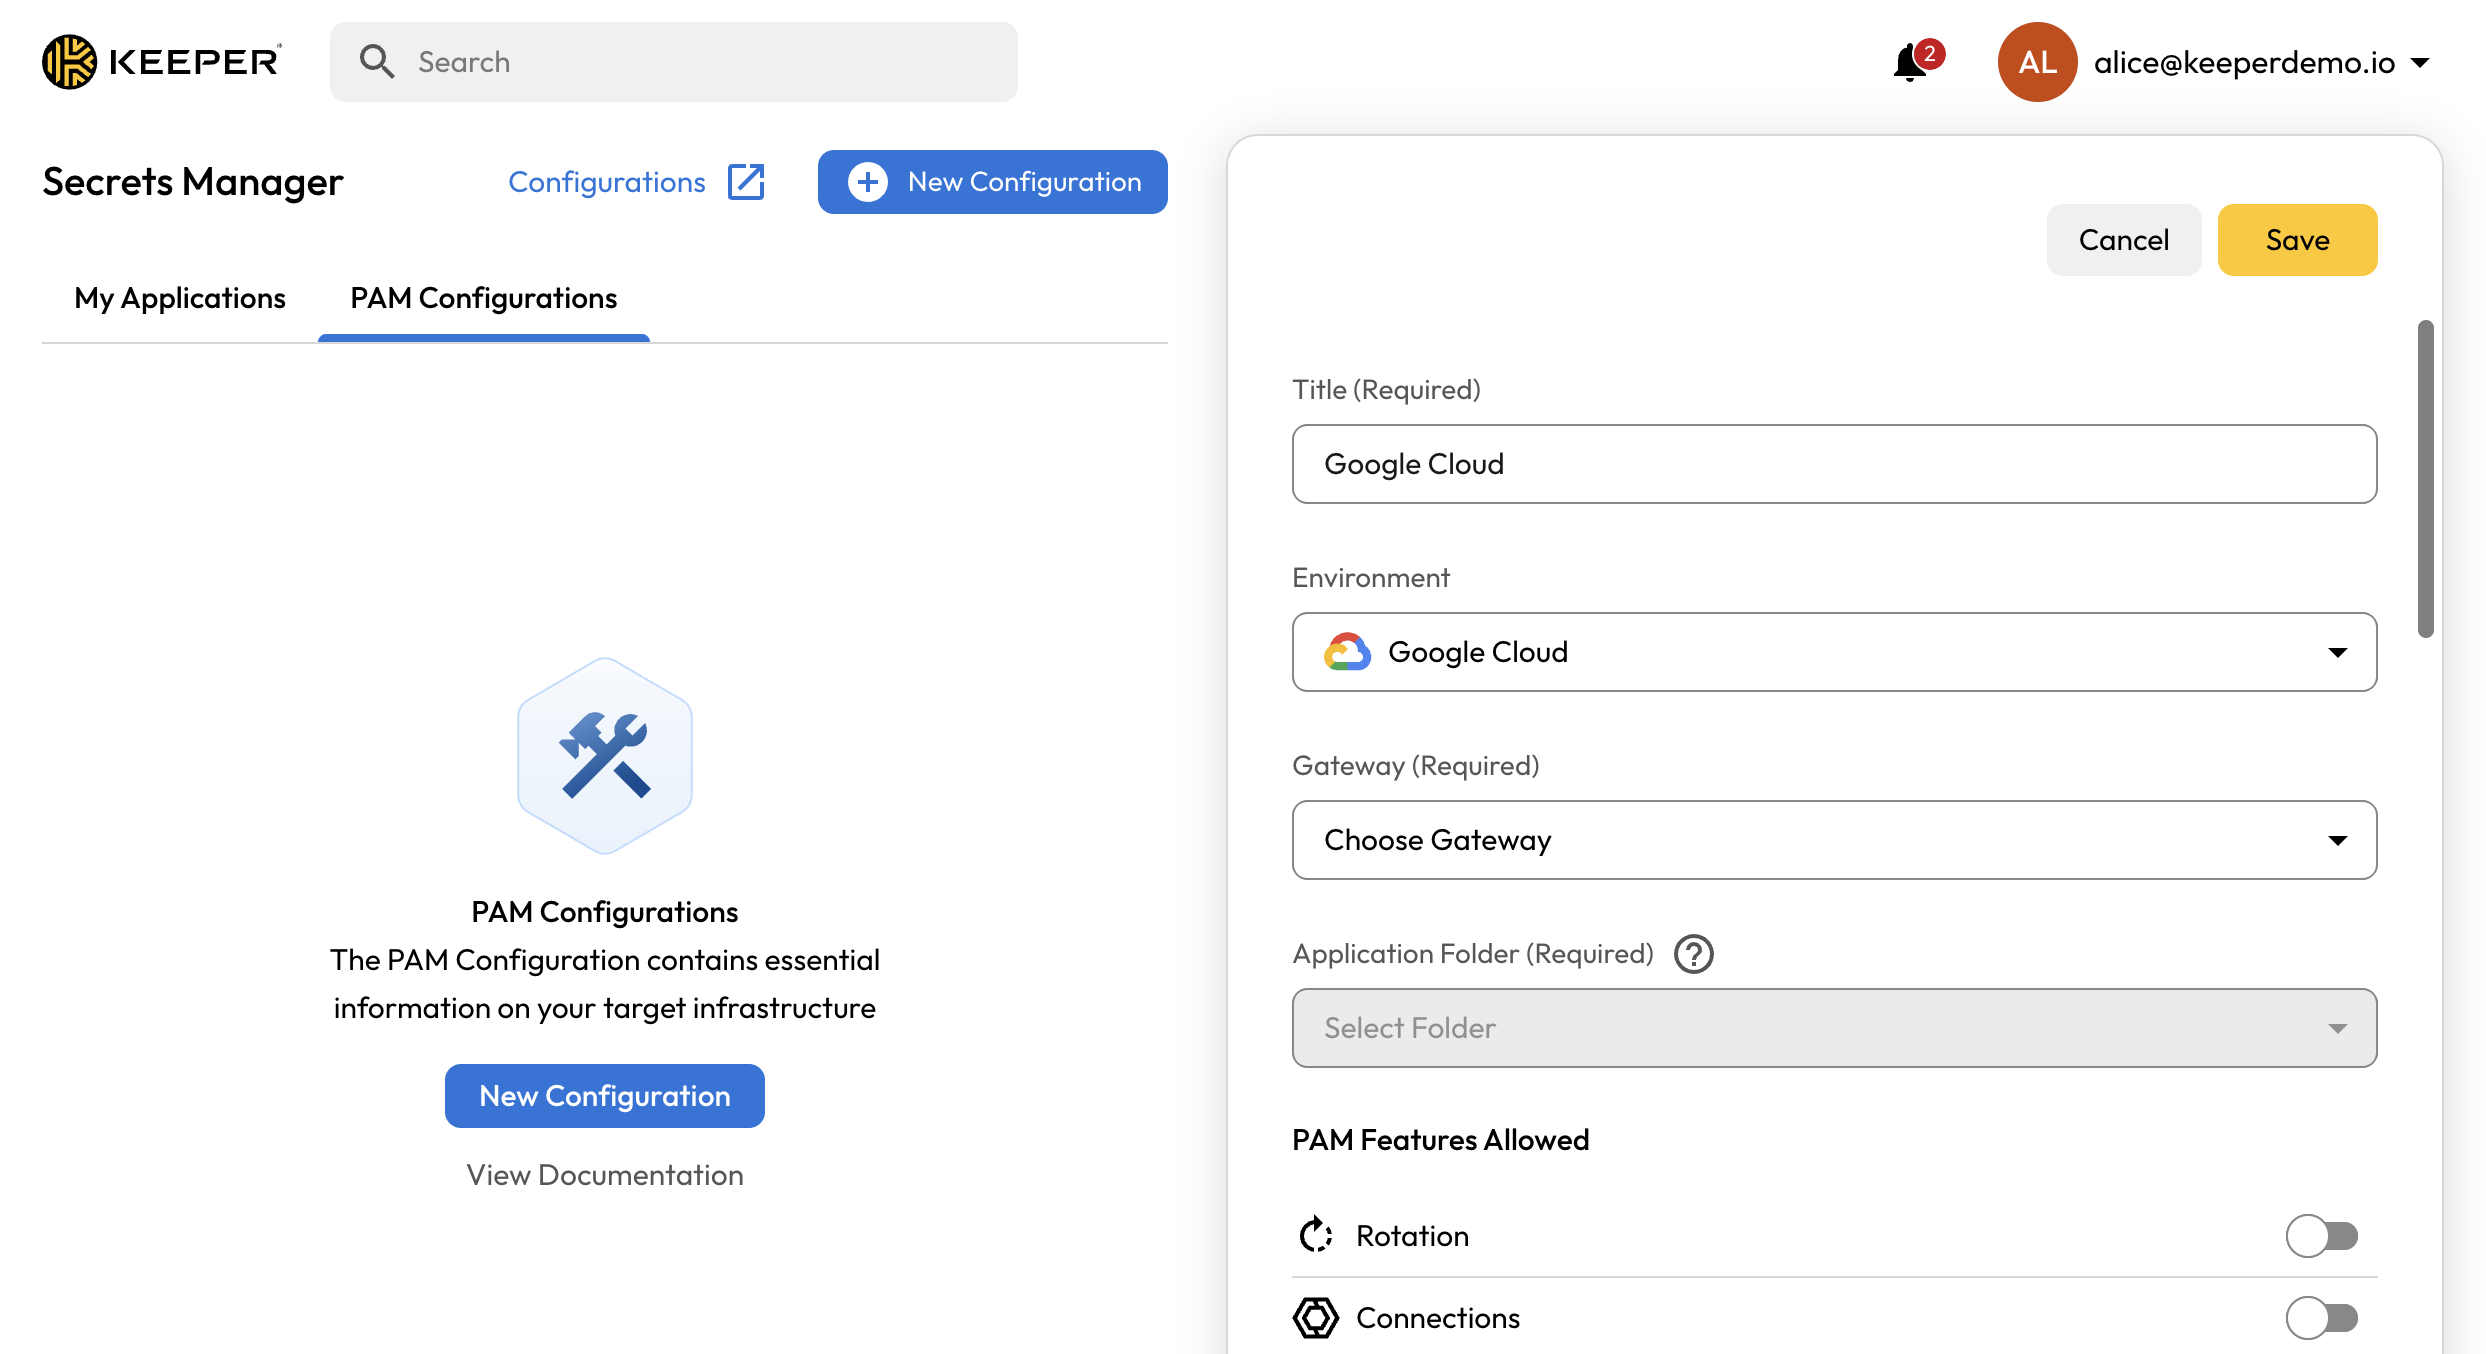
Task: Expand the Environment Google Cloud dropdown
Action: [1833, 652]
